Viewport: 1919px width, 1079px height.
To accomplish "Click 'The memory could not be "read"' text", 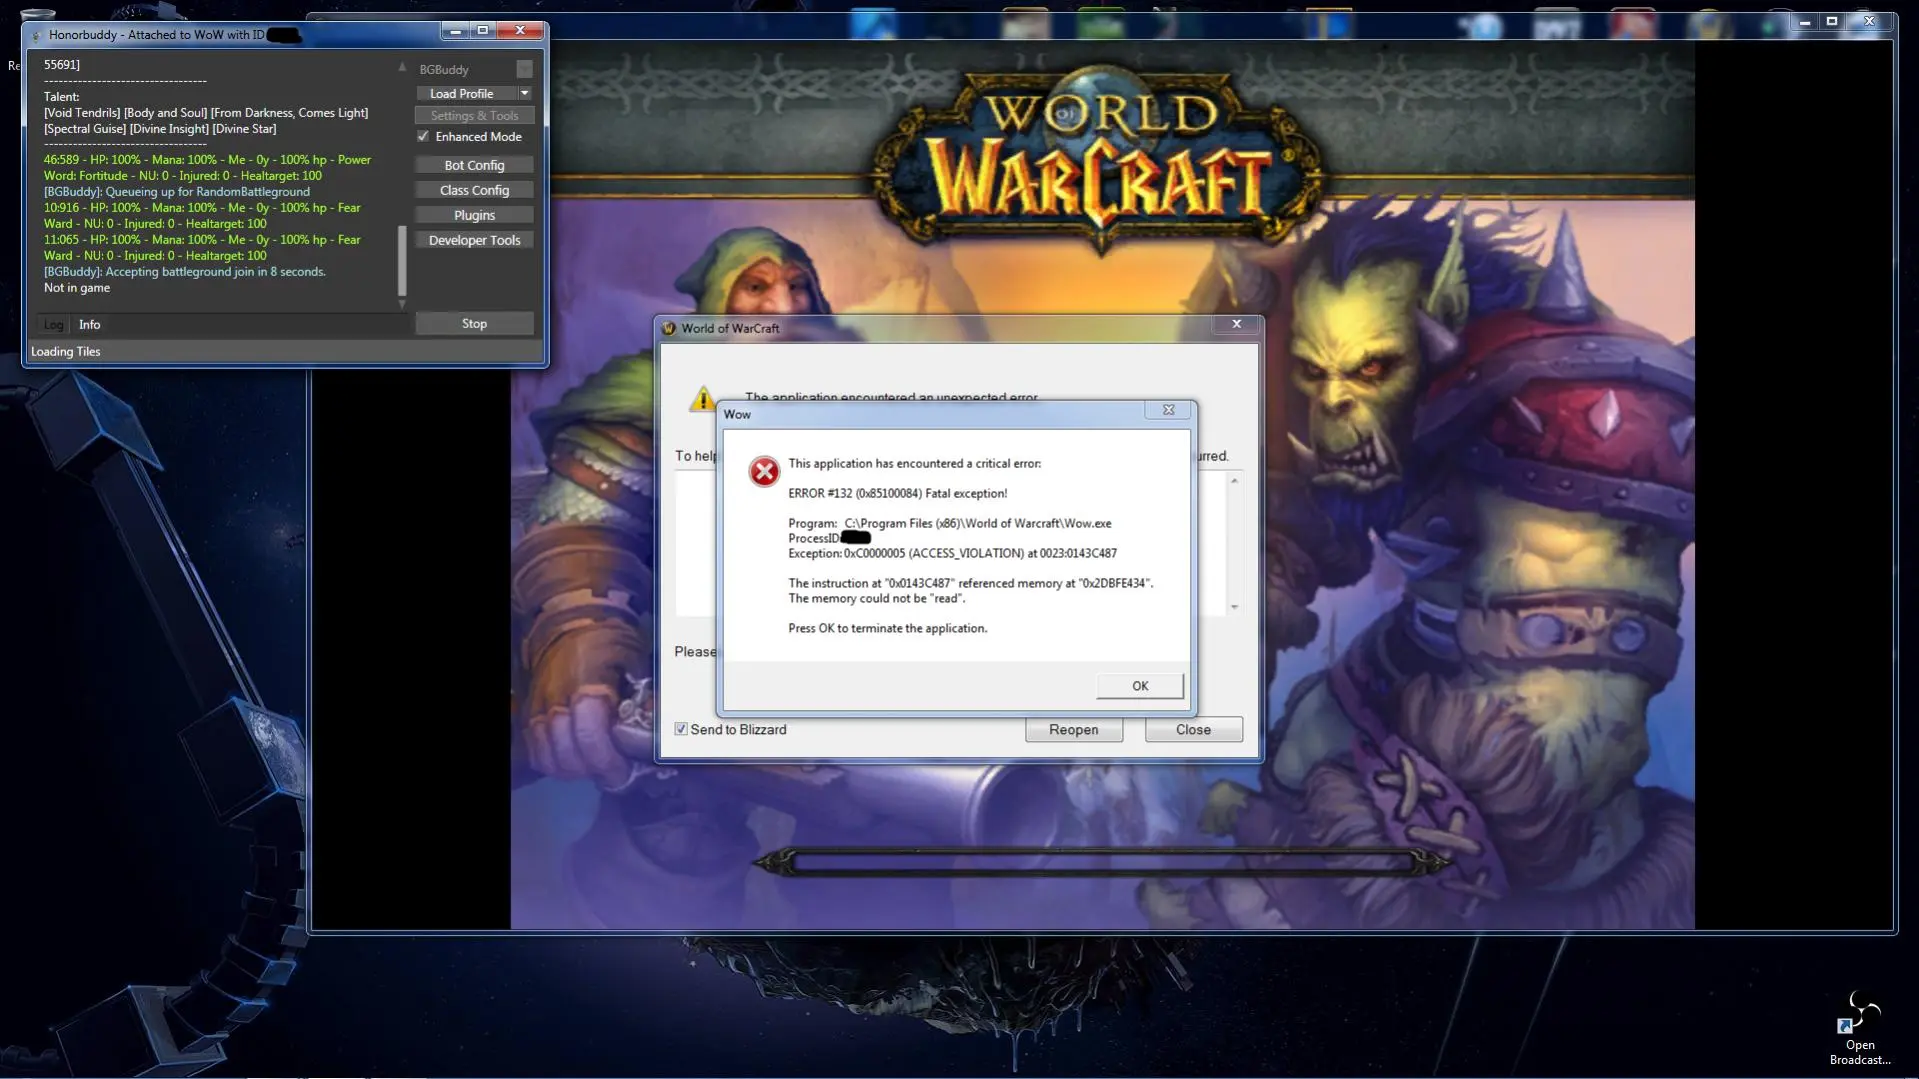I will [877, 598].
